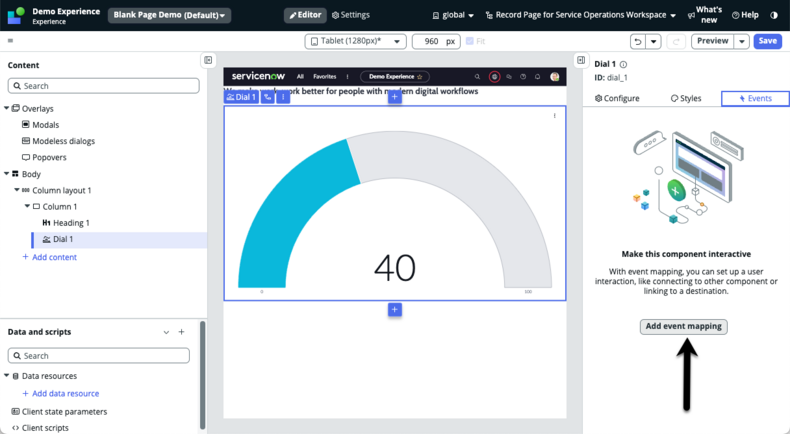Click the Dial 1 component label tag
This screenshot has width=790, height=434.
[x=241, y=97]
